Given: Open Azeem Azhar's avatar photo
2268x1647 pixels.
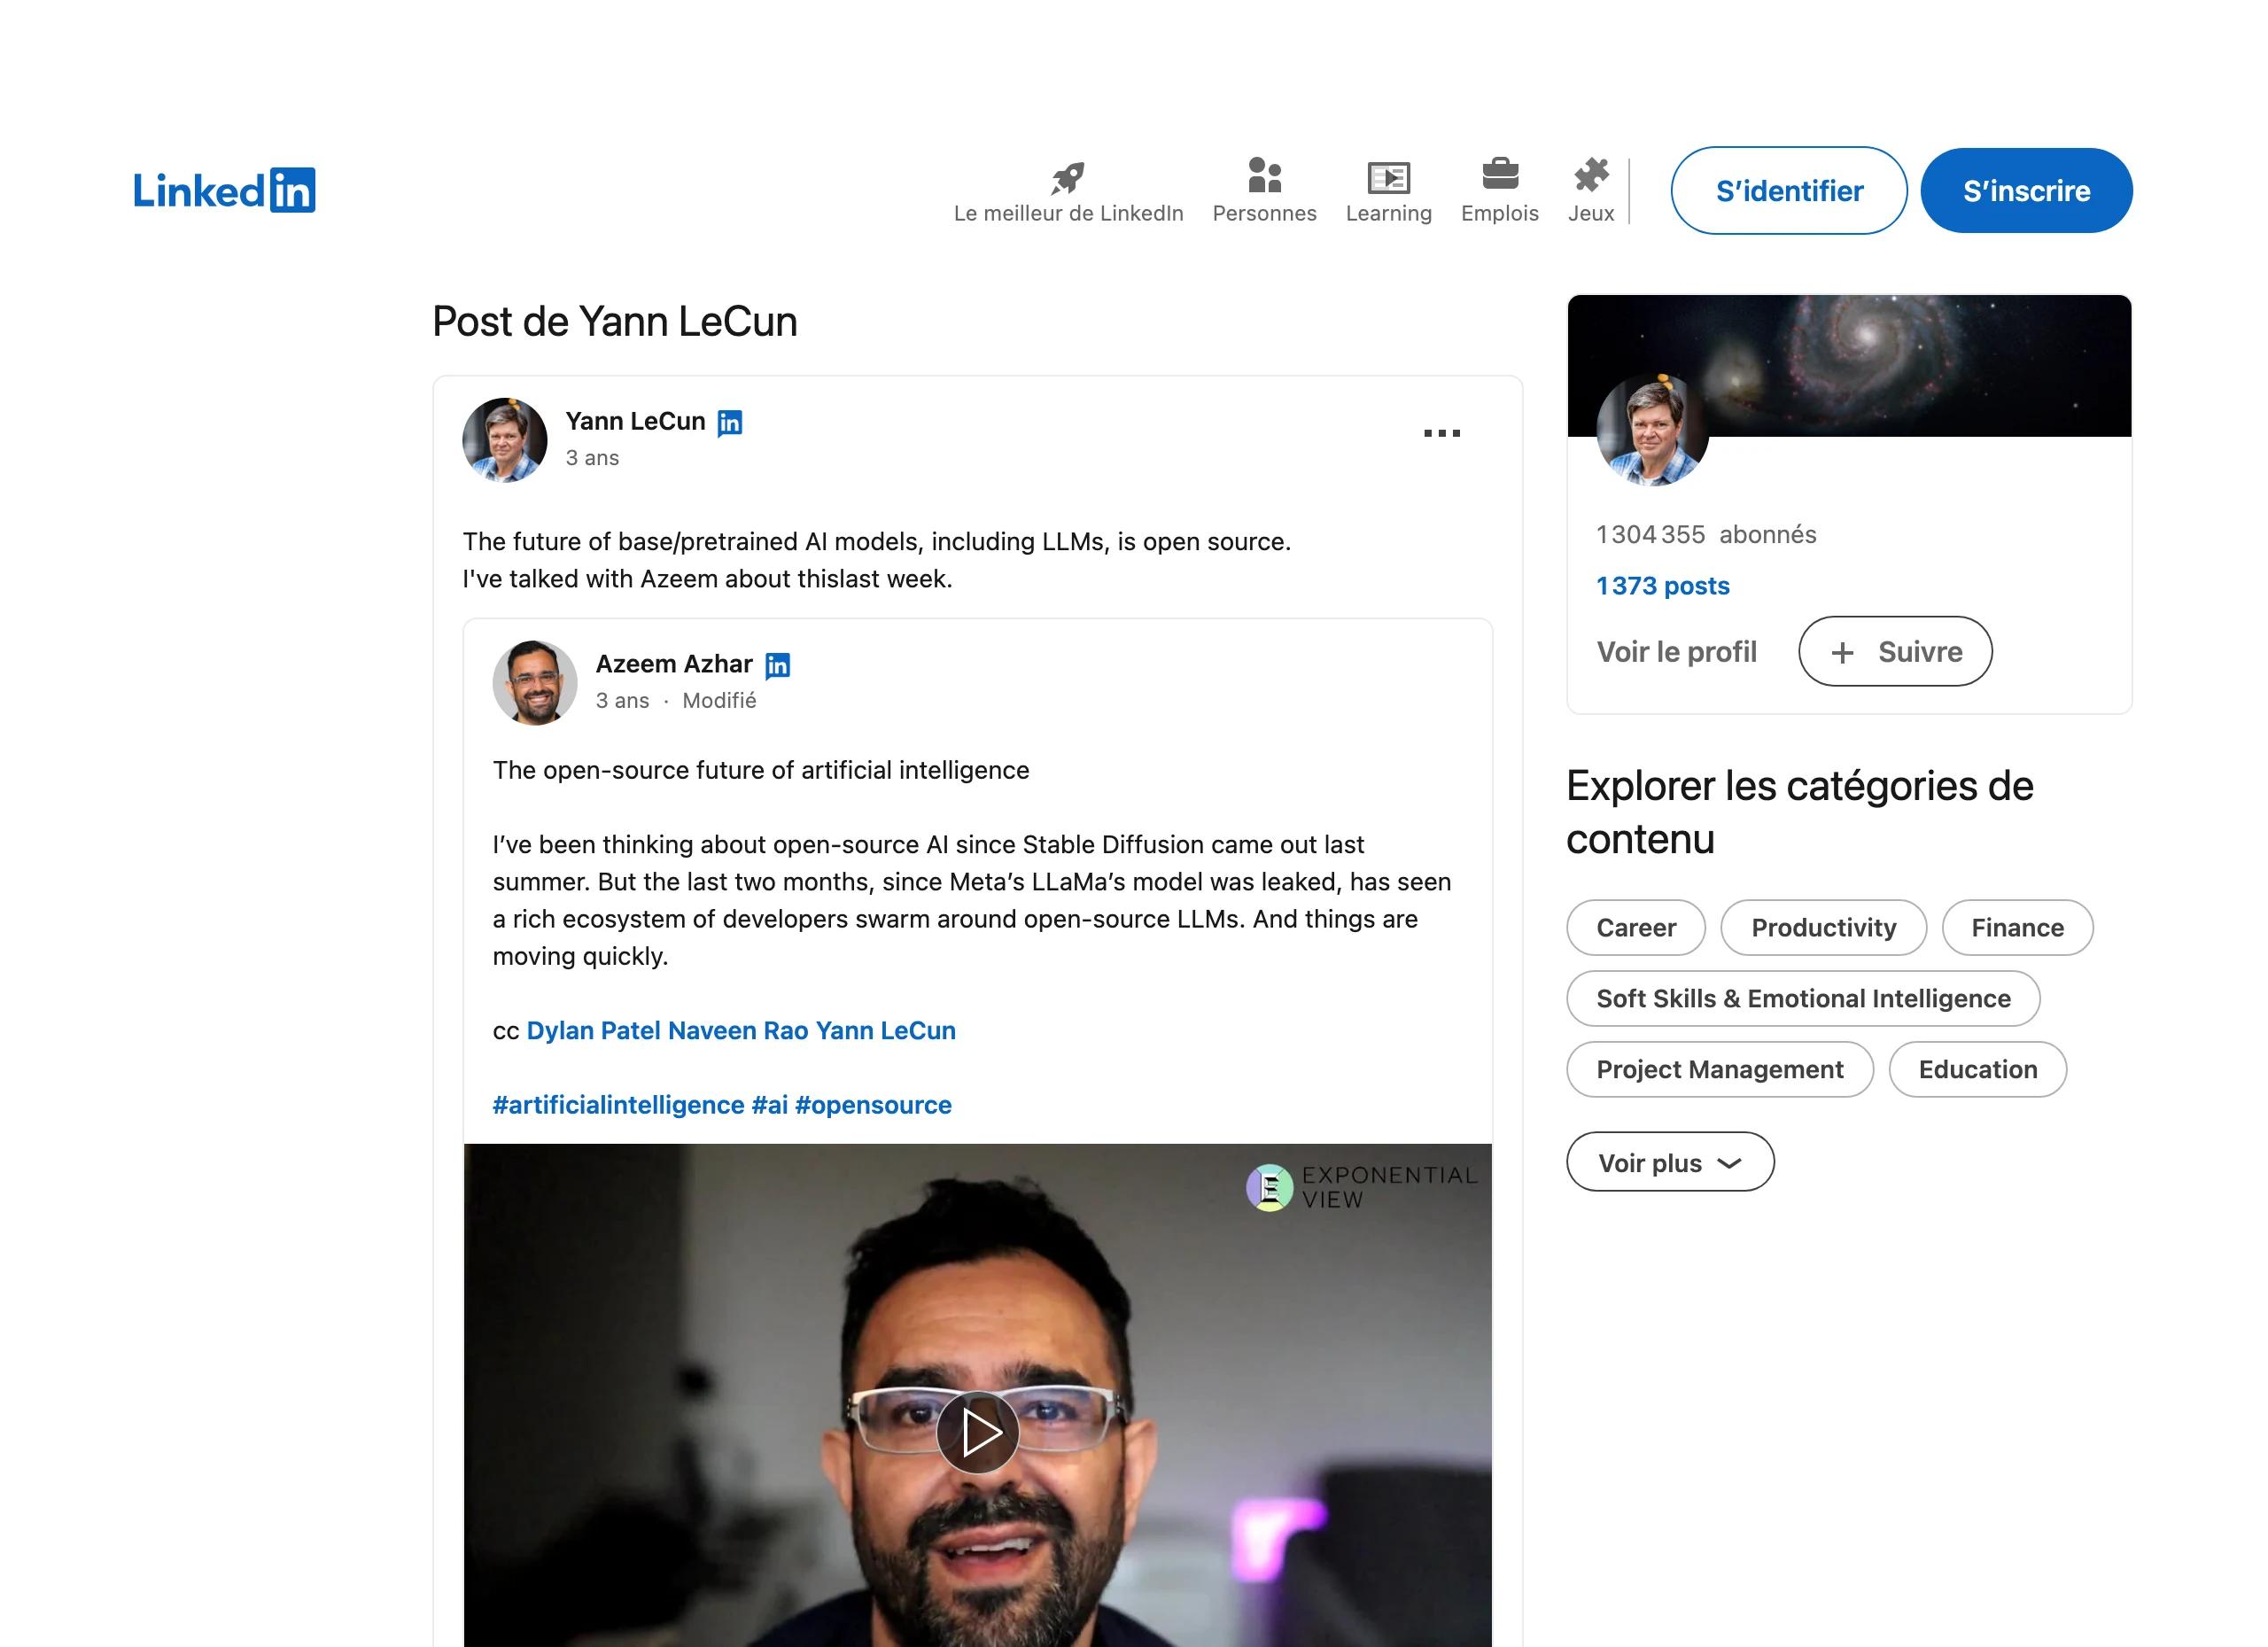Looking at the screenshot, I should pos(534,683).
